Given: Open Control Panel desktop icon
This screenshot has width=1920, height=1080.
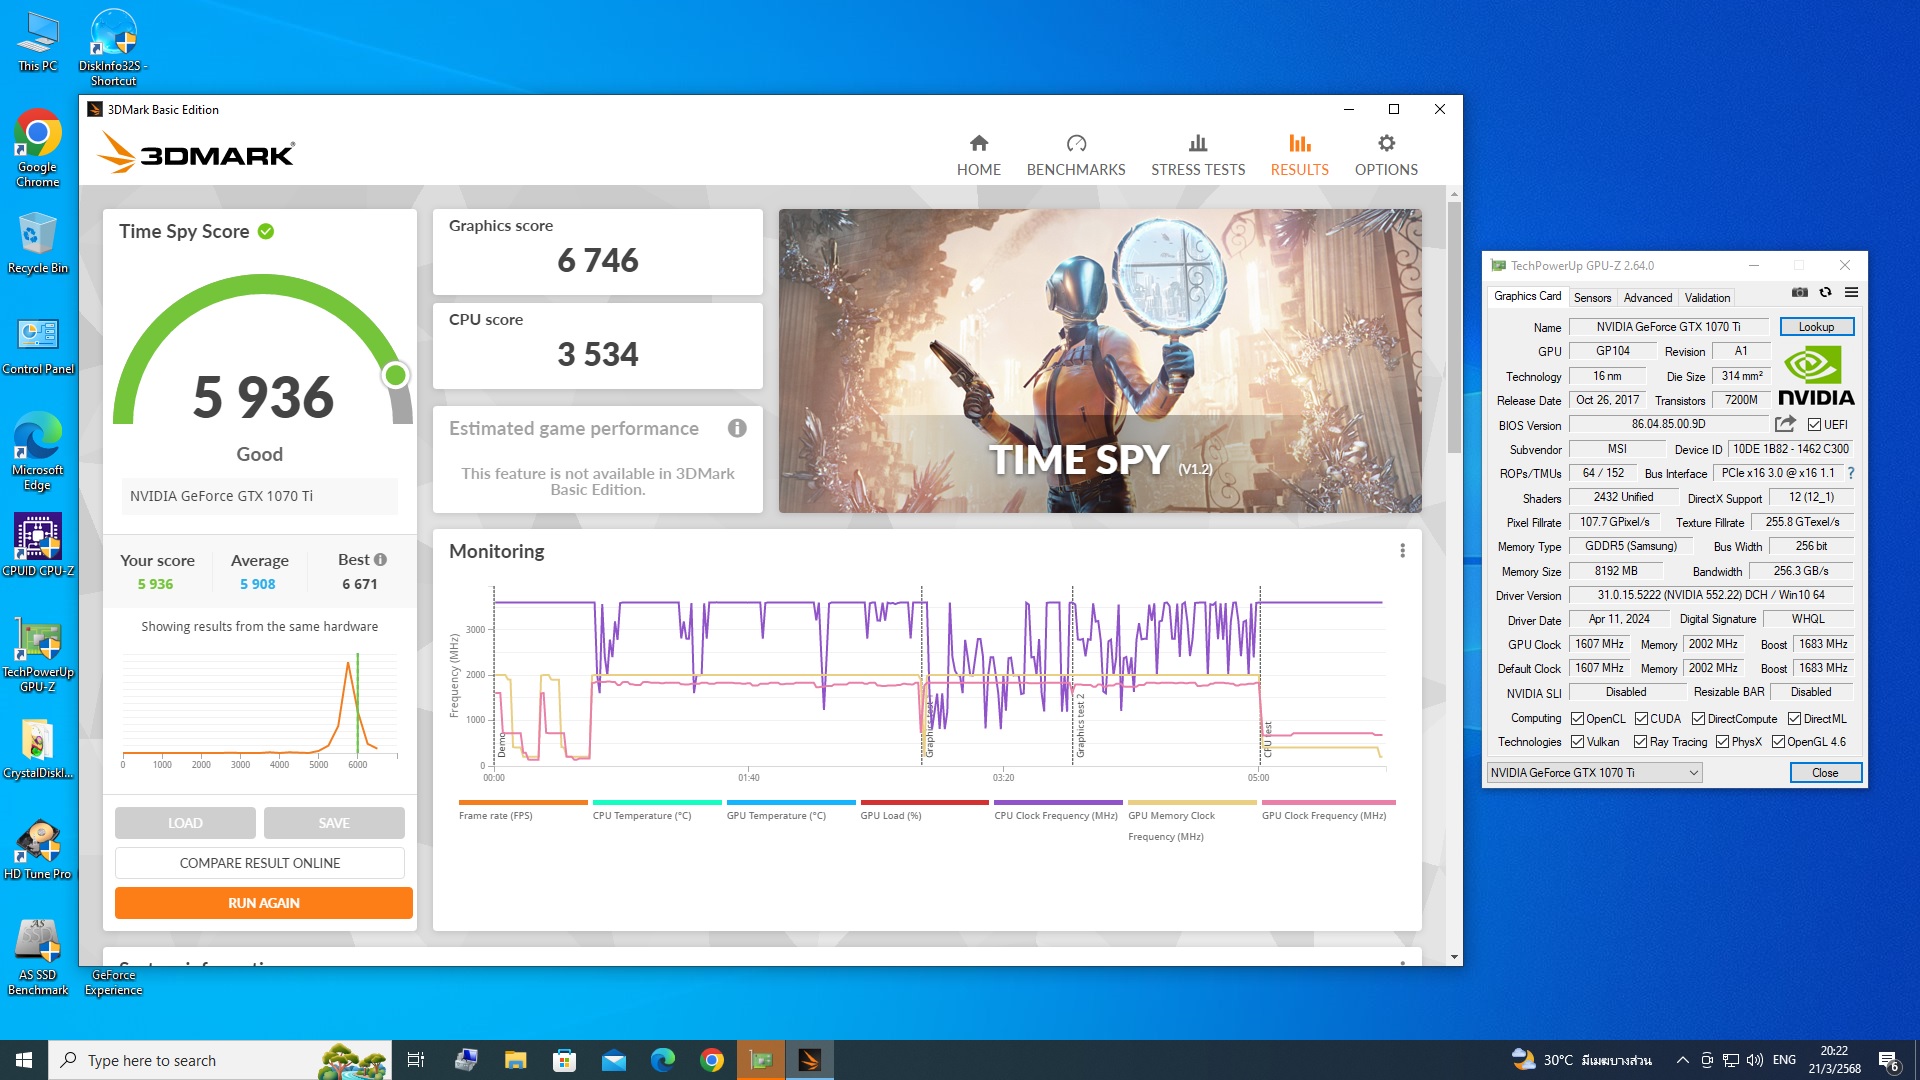Looking at the screenshot, I should pyautogui.click(x=38, y=344).
